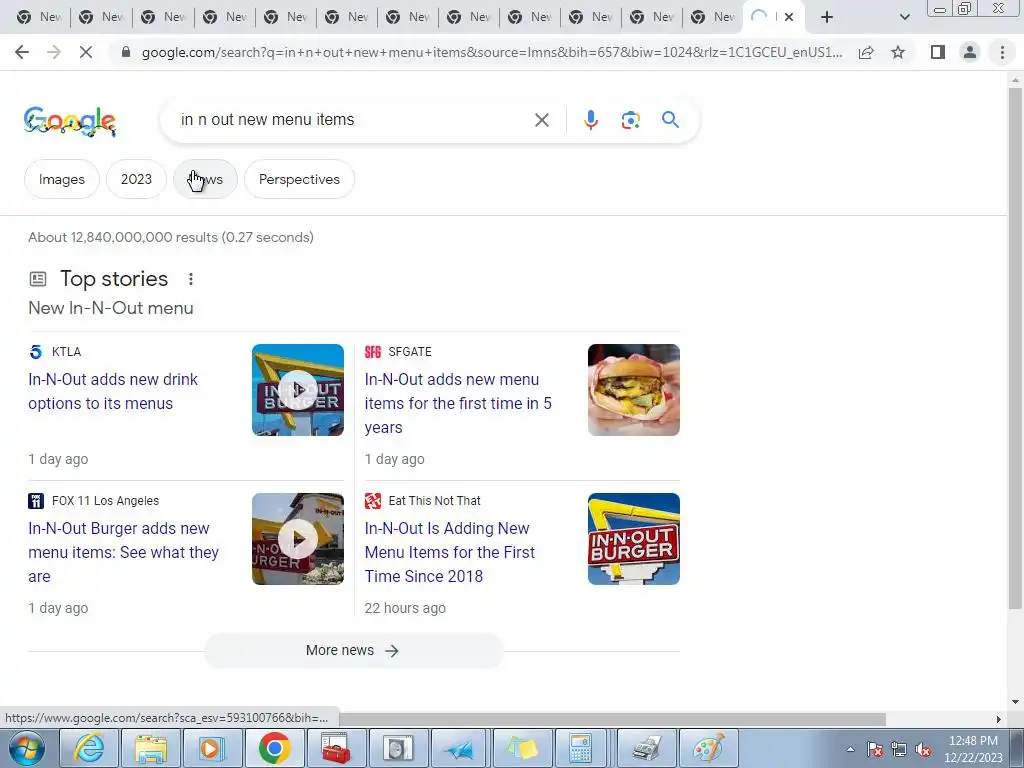Open a new tab with plus button
The height and width of the screenshot is (768, 1024).
(x=827, y=17)
